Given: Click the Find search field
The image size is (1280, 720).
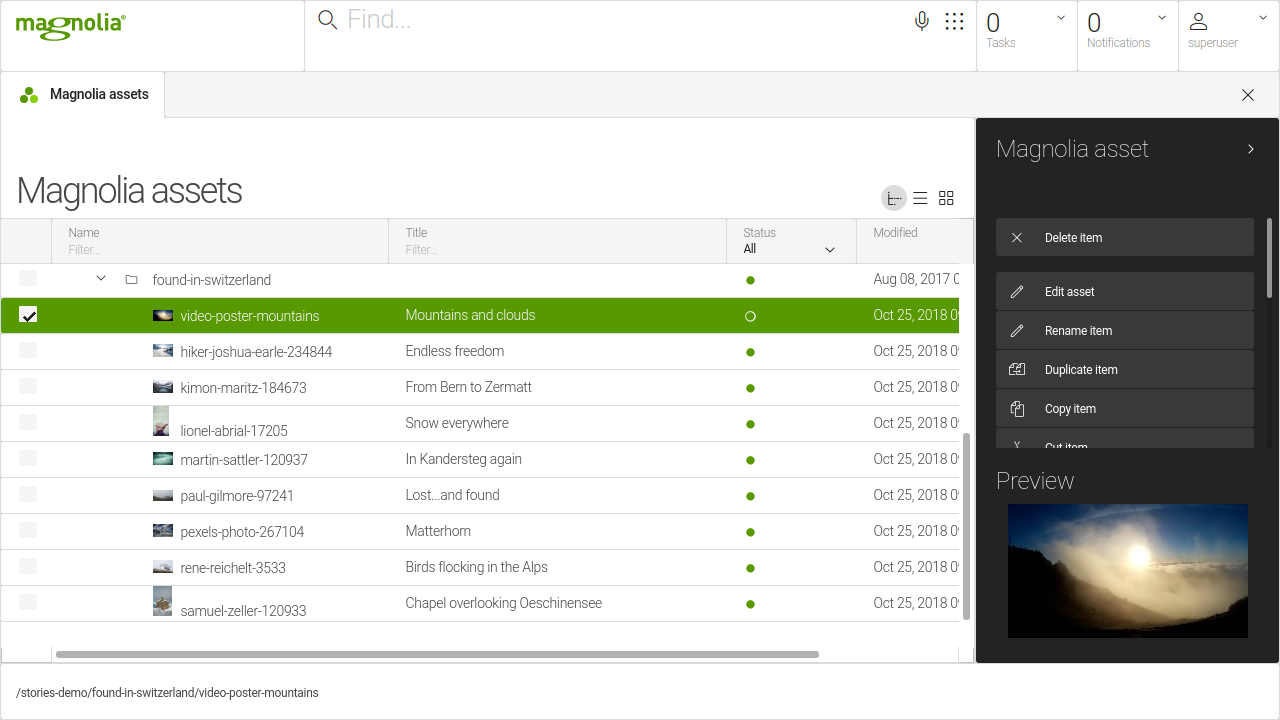Looking at the screenshot, I should click(620, 21).
